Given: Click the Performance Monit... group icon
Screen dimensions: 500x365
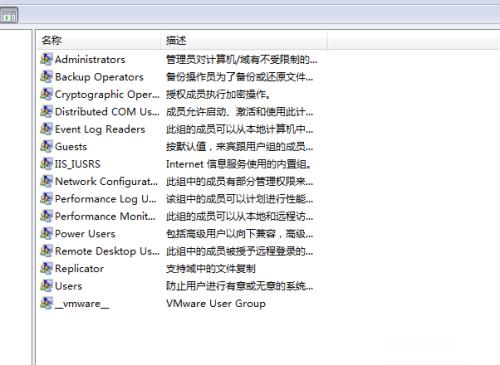Looking at the screenshot, I should click(x=46, y=216).
